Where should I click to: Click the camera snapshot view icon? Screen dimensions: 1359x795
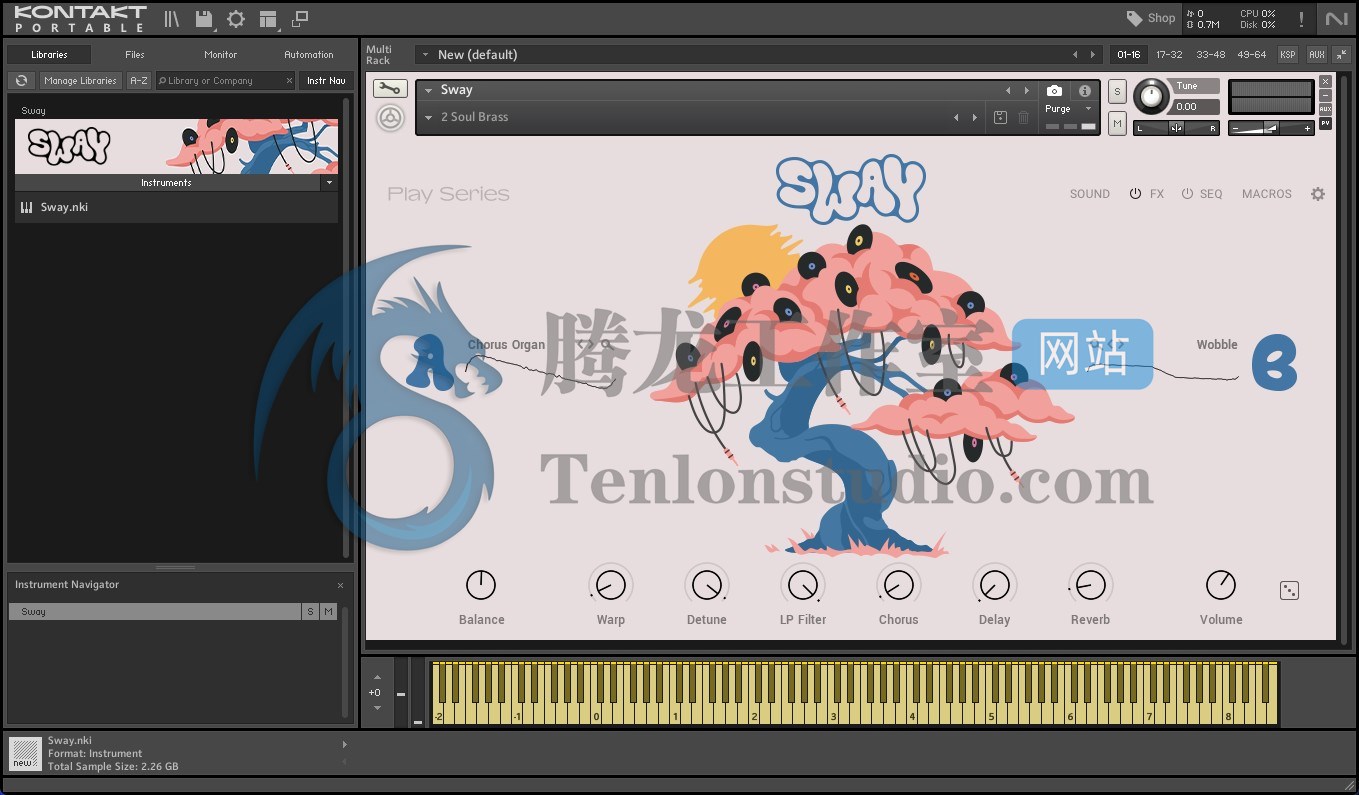pos(1054,91)
